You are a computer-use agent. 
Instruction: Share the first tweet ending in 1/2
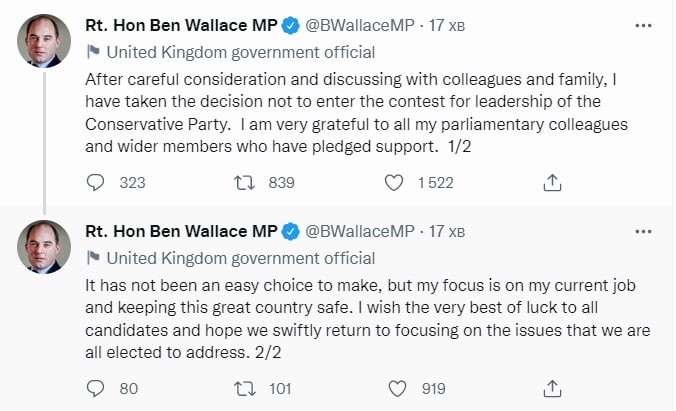pos(551,182)
